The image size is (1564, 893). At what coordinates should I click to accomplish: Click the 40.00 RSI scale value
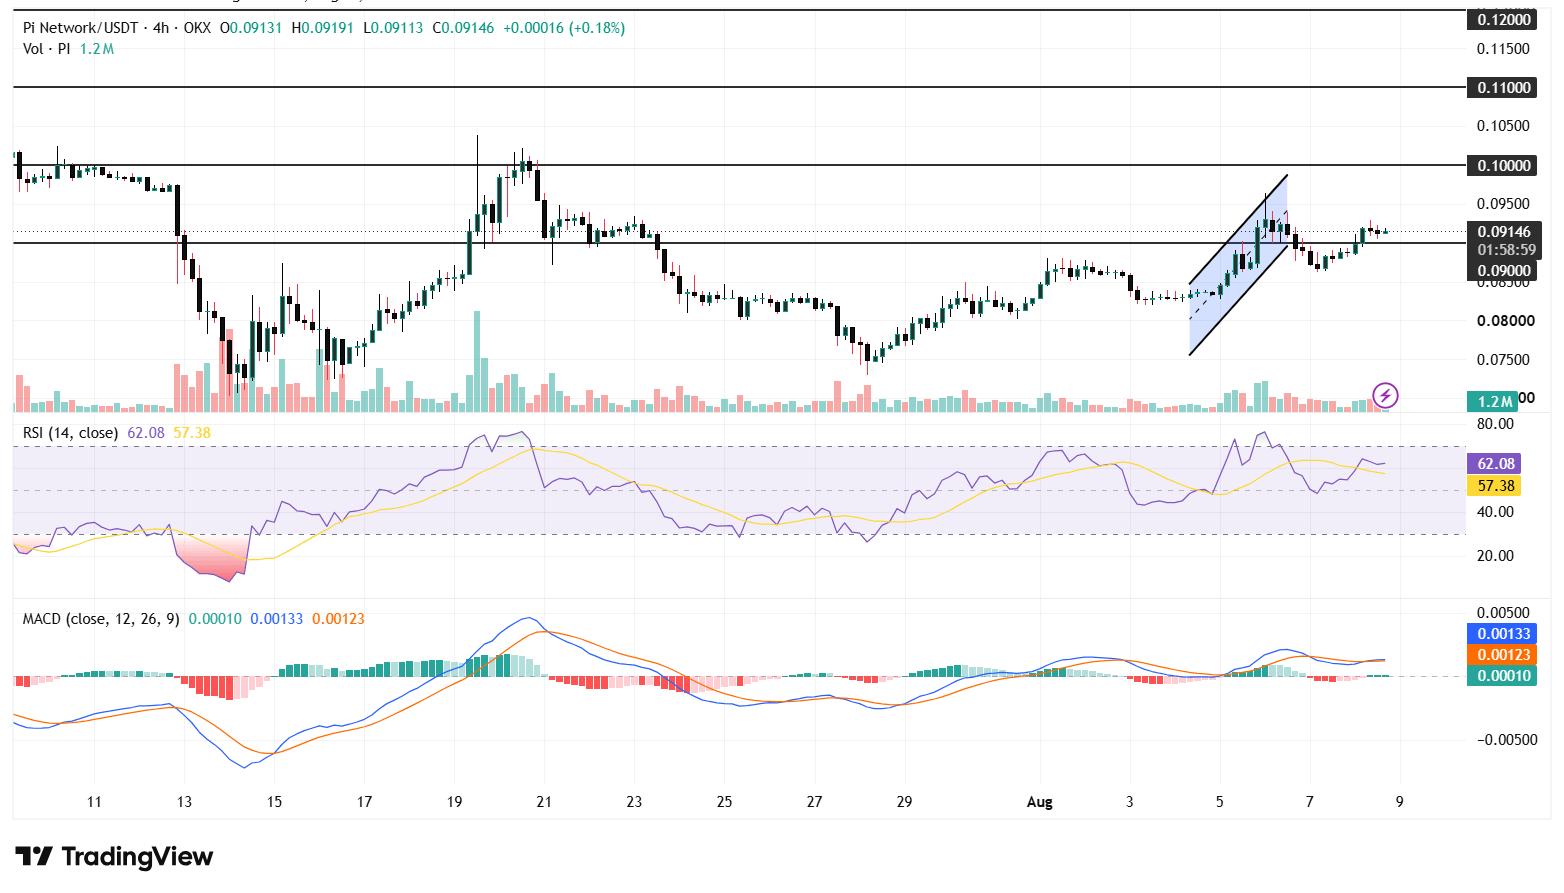[x=1496, y=512]
